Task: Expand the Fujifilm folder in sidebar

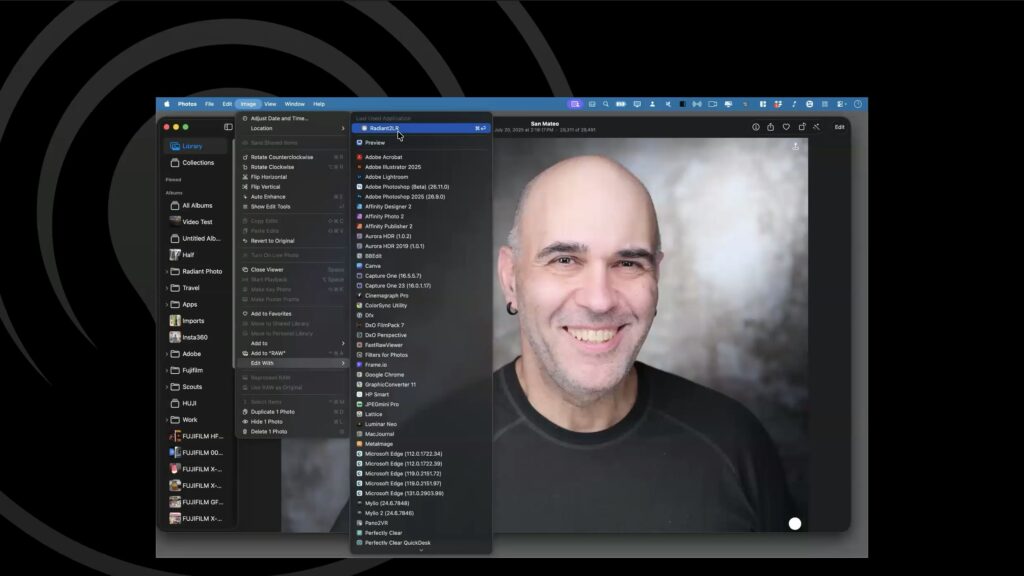Action: [x=167, y=370]
